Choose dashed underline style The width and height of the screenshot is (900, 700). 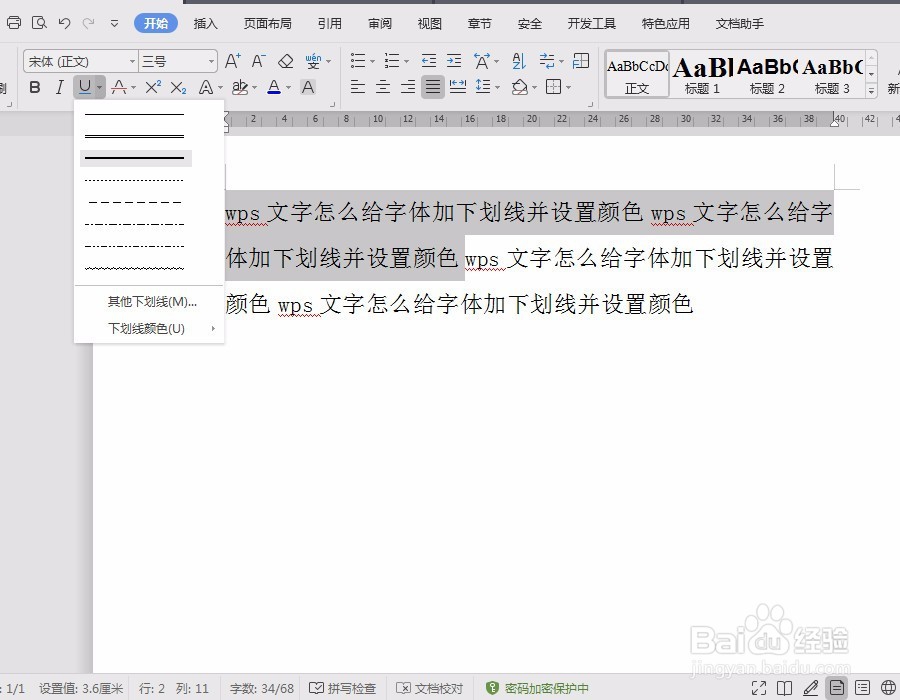coord(135,202)
